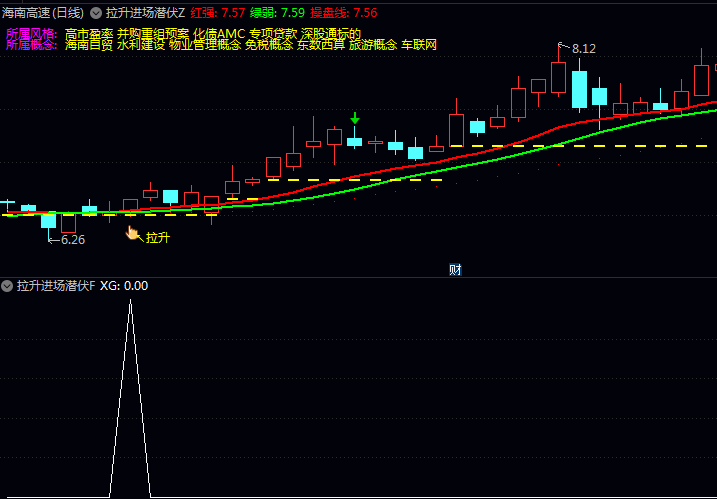Select the 海南自贸 concept tag
The width and height of the screenshot is (717, 499).
point(89,45)
